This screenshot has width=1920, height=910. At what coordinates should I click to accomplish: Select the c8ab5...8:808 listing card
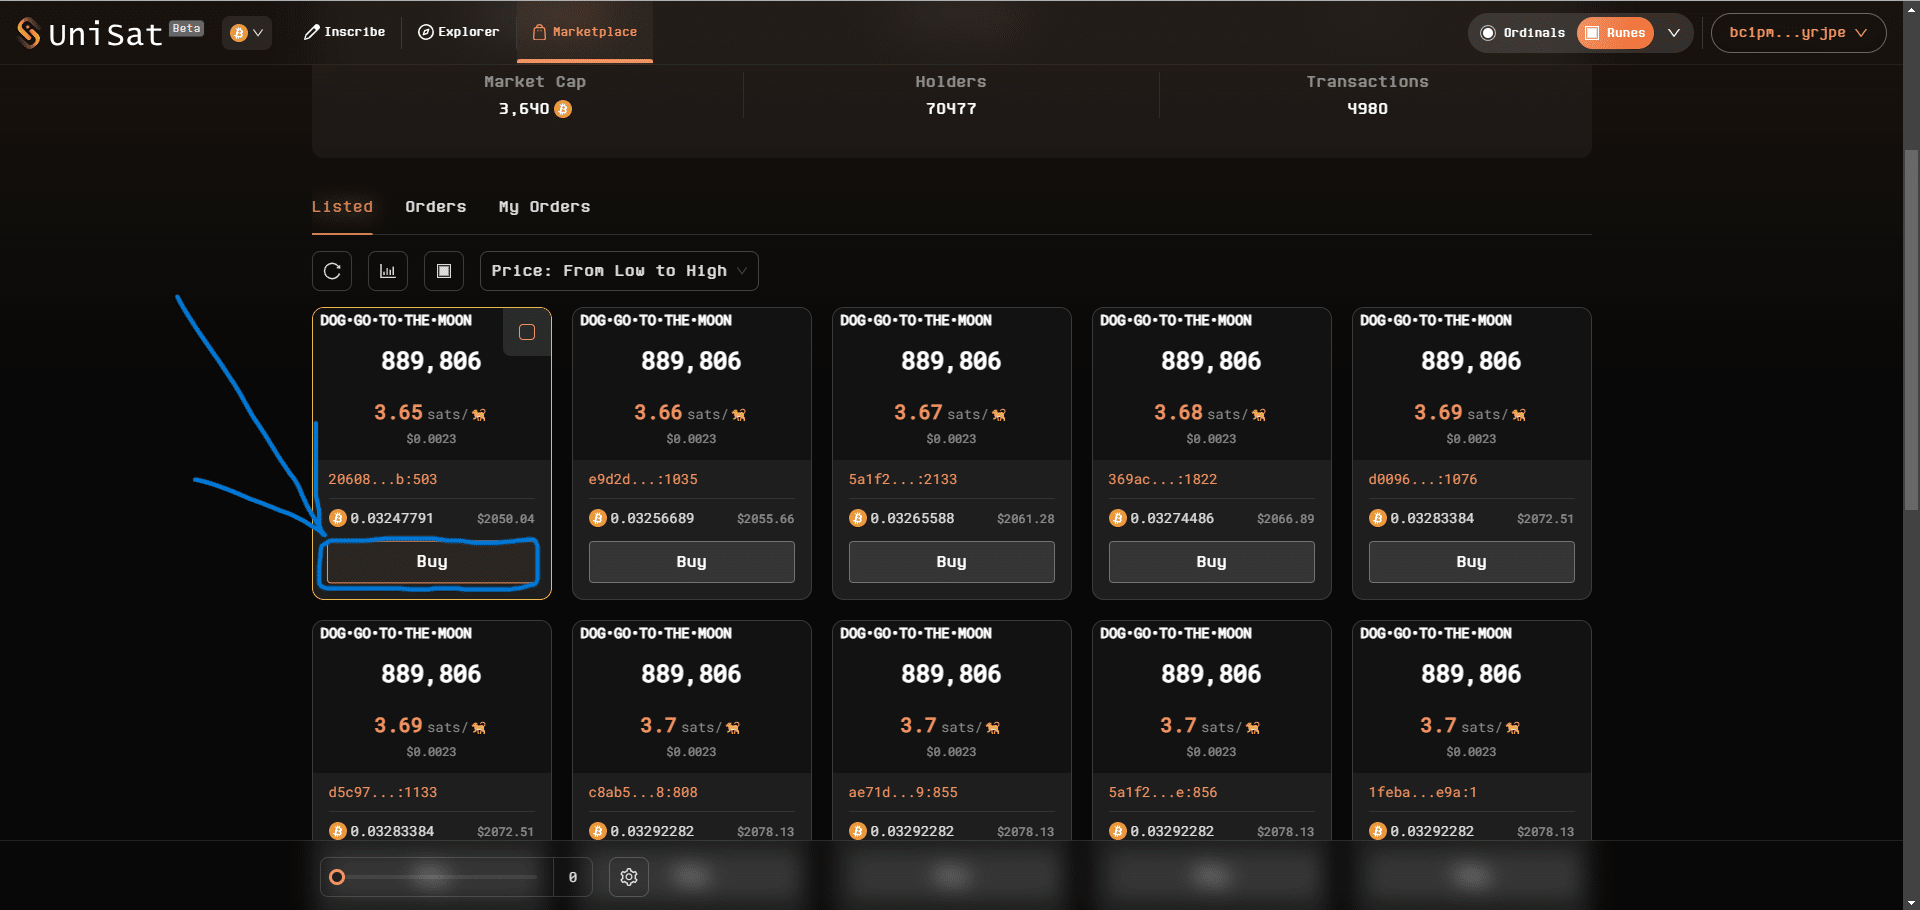click(x=691, y=730)
